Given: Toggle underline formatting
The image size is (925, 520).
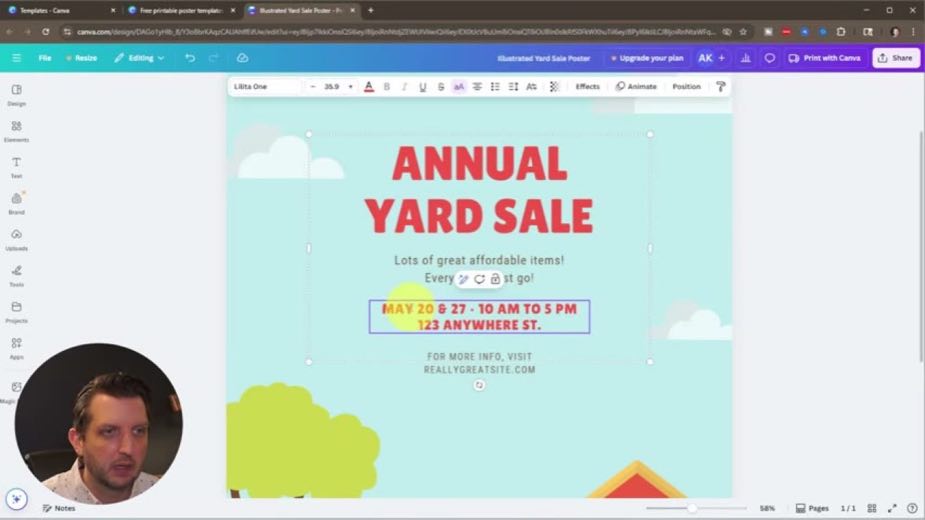Looking at the screenshot, I should (x=422, y=87).
